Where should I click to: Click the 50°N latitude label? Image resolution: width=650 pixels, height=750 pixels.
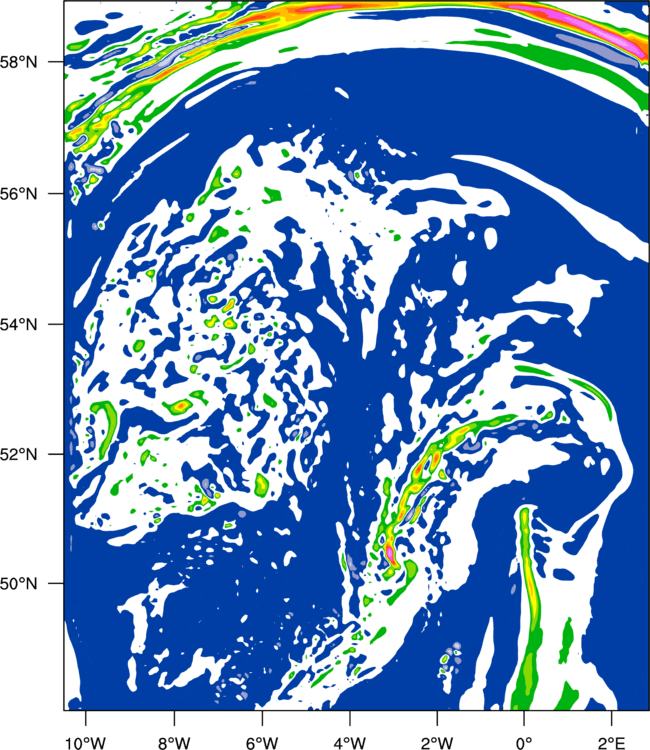click(19, 584)
